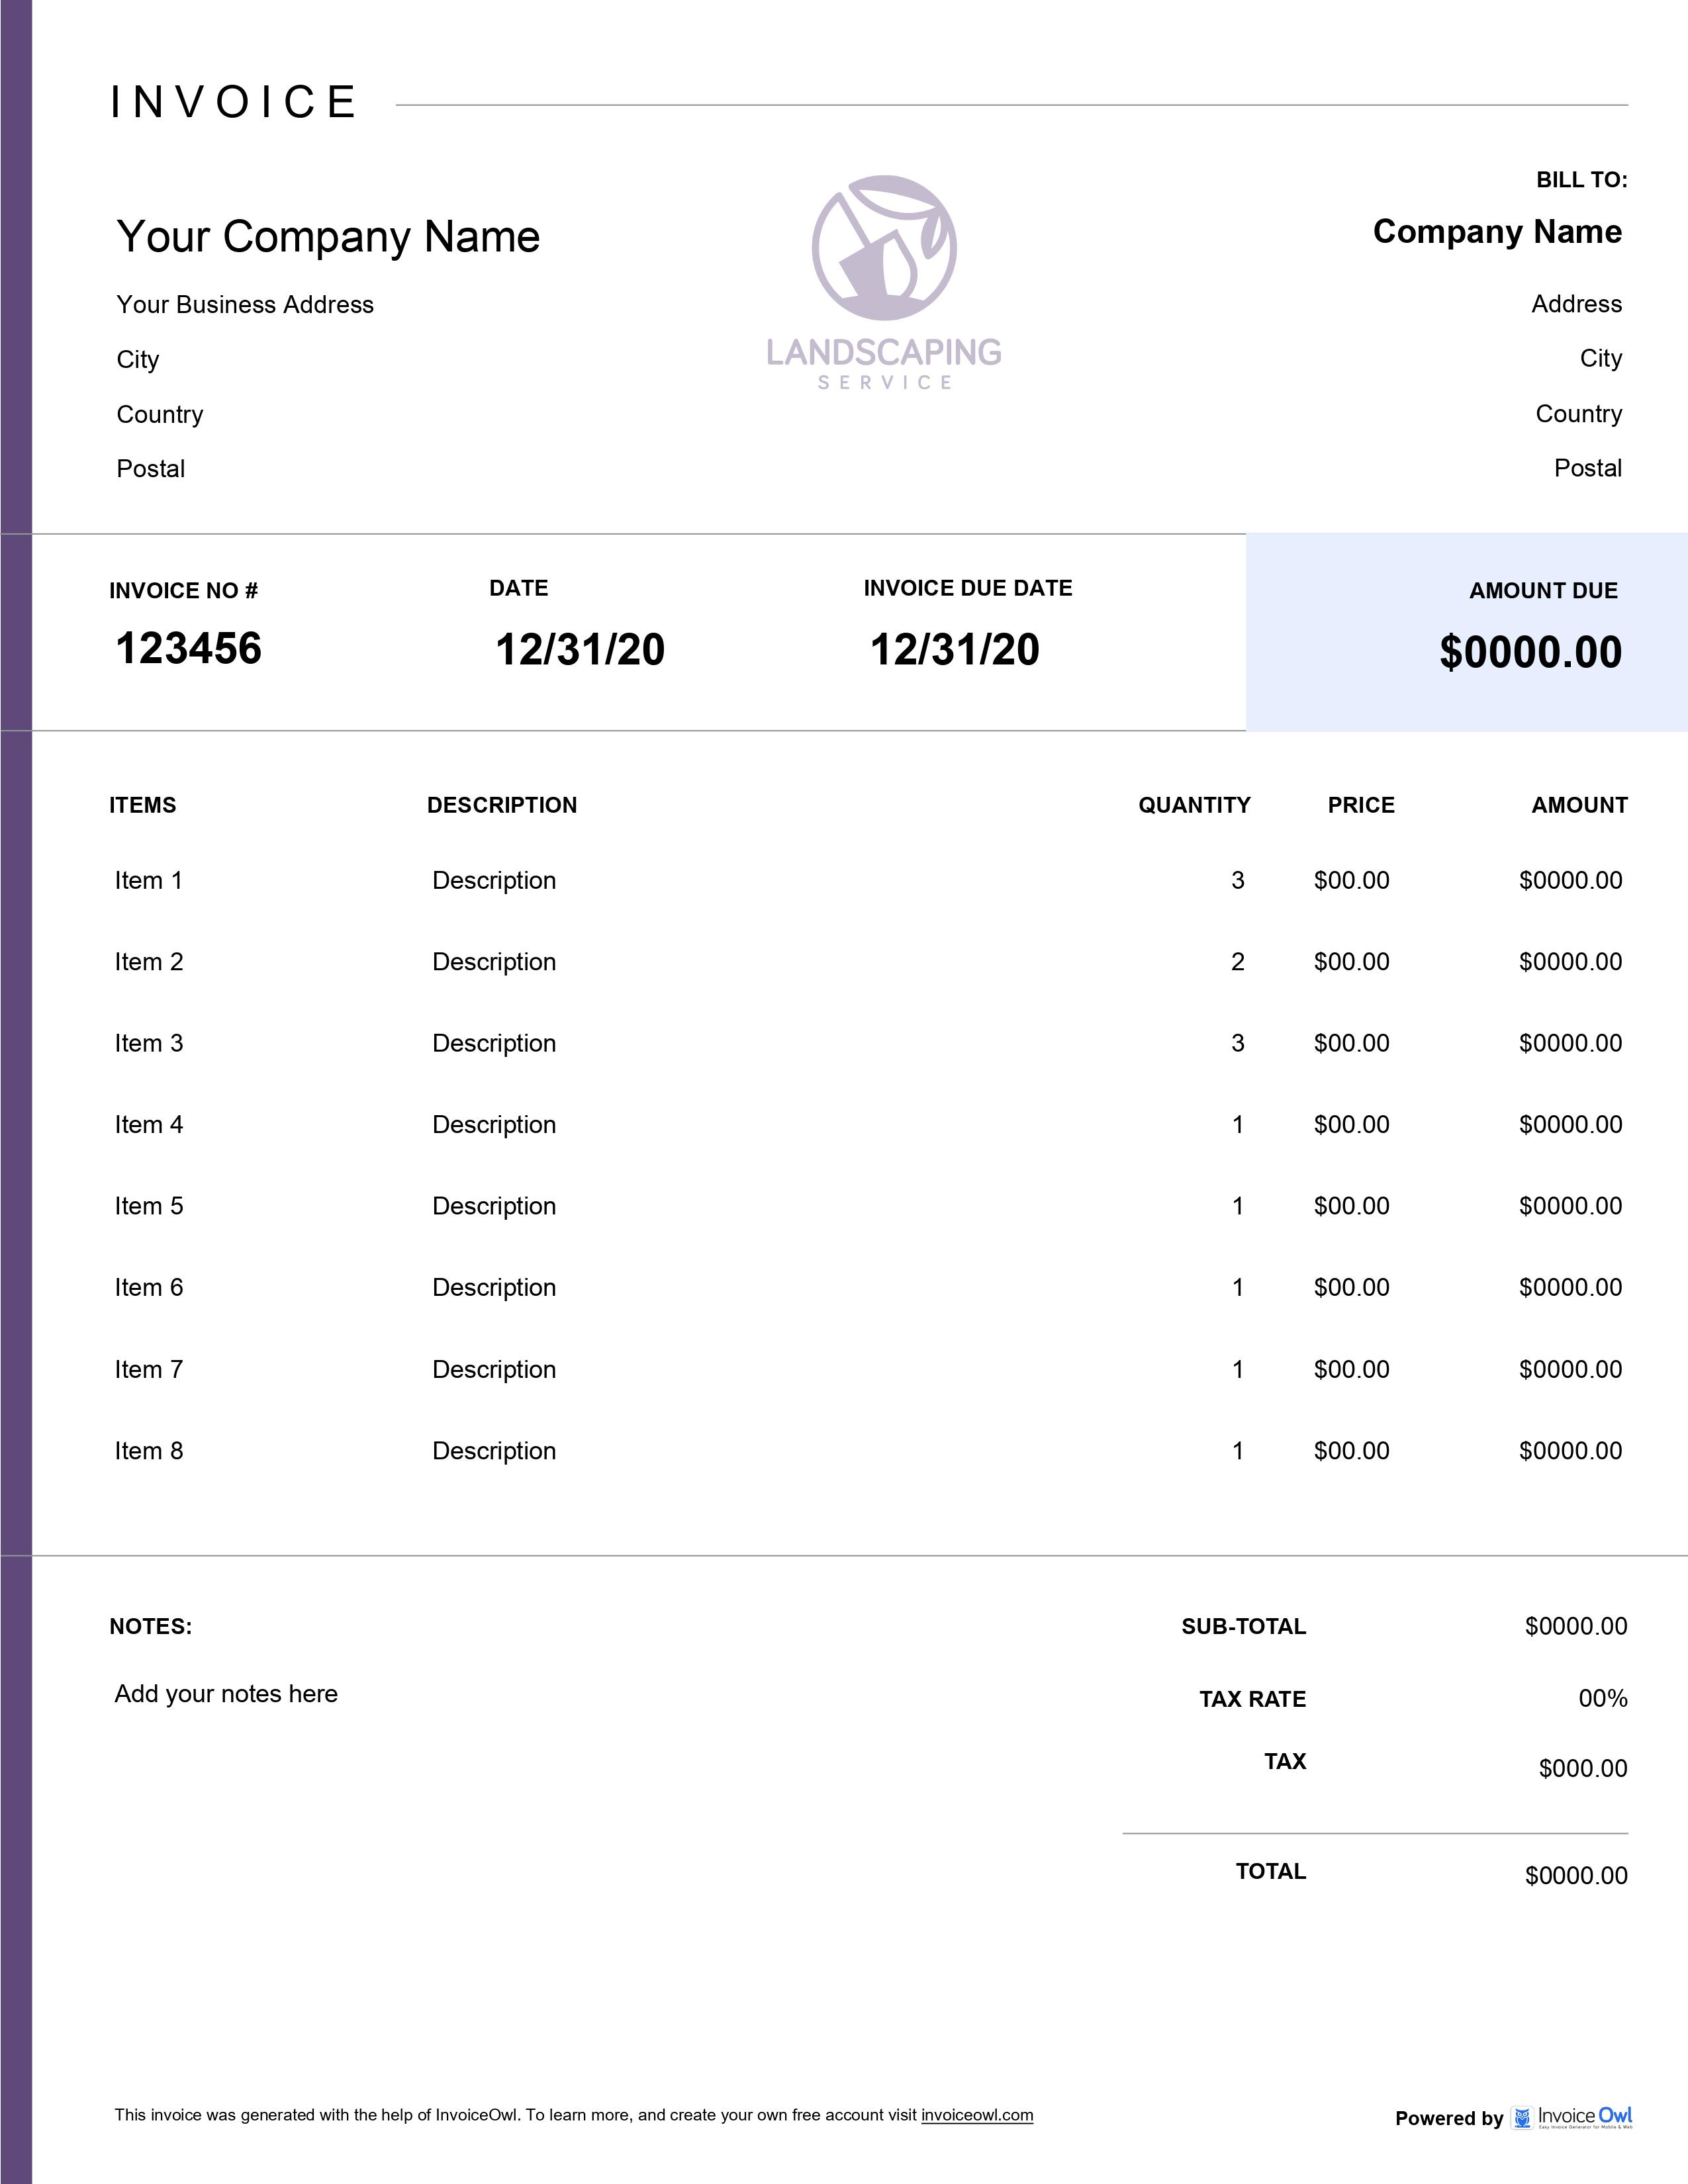Image resolution: width=1688 pixels, height=2184 pixels.
Task: Click the DESCRIPTION column header
Action: [x=502, y=806]
